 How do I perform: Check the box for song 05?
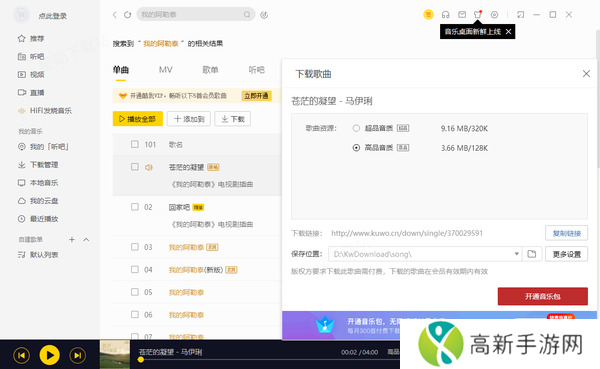click(135, 292)
